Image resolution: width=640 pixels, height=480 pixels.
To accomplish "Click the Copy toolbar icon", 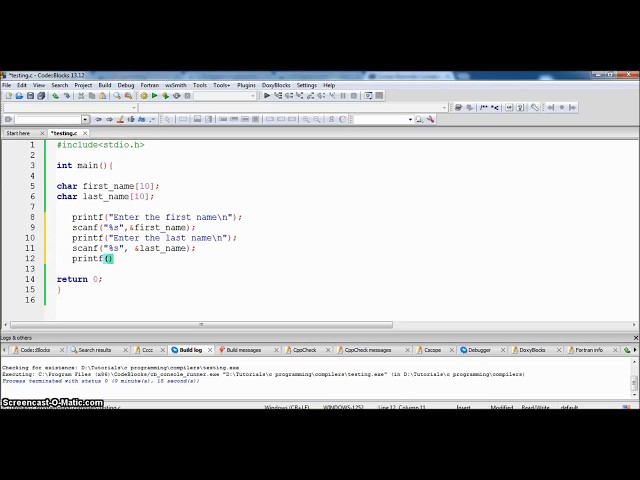I will 92,96.
